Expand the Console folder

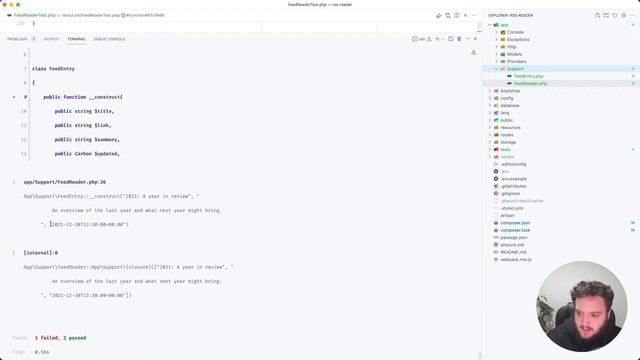497,32
